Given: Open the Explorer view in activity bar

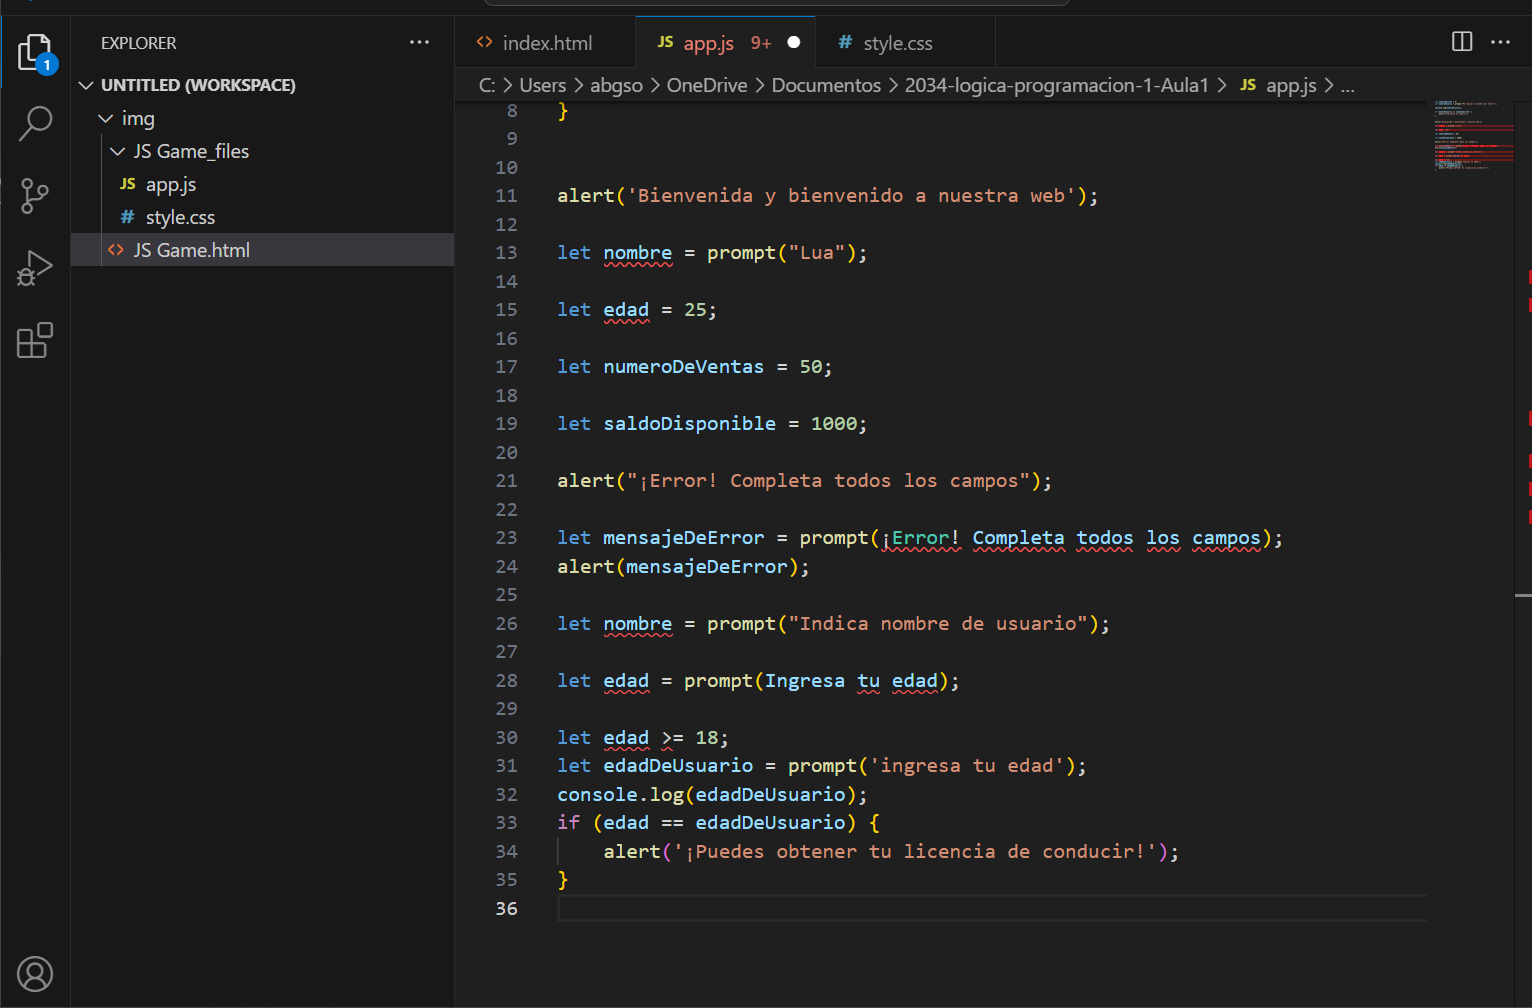Looking at the screenshot, I should pos(35,53).
